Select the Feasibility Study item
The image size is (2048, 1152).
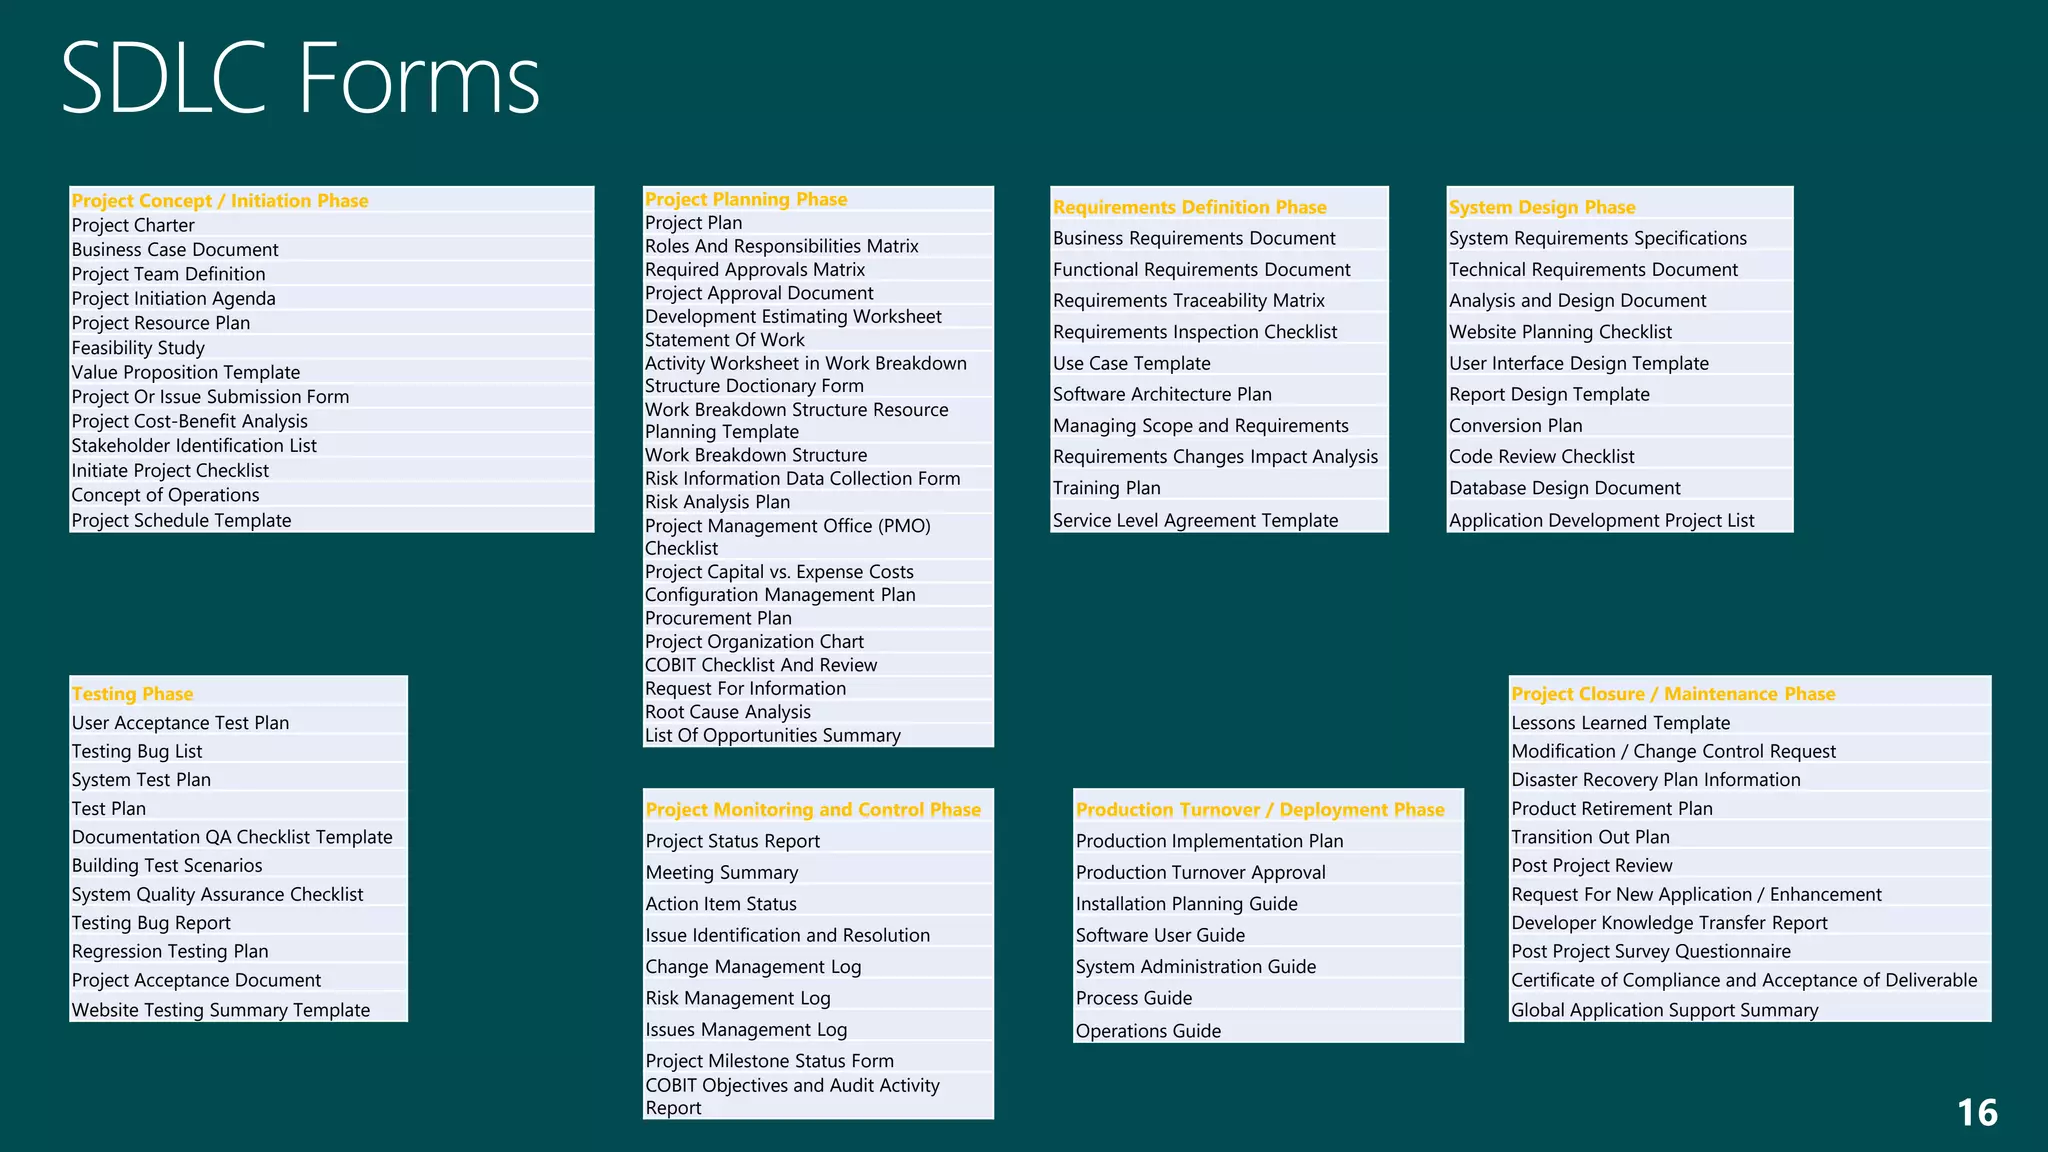click(138, 348)
